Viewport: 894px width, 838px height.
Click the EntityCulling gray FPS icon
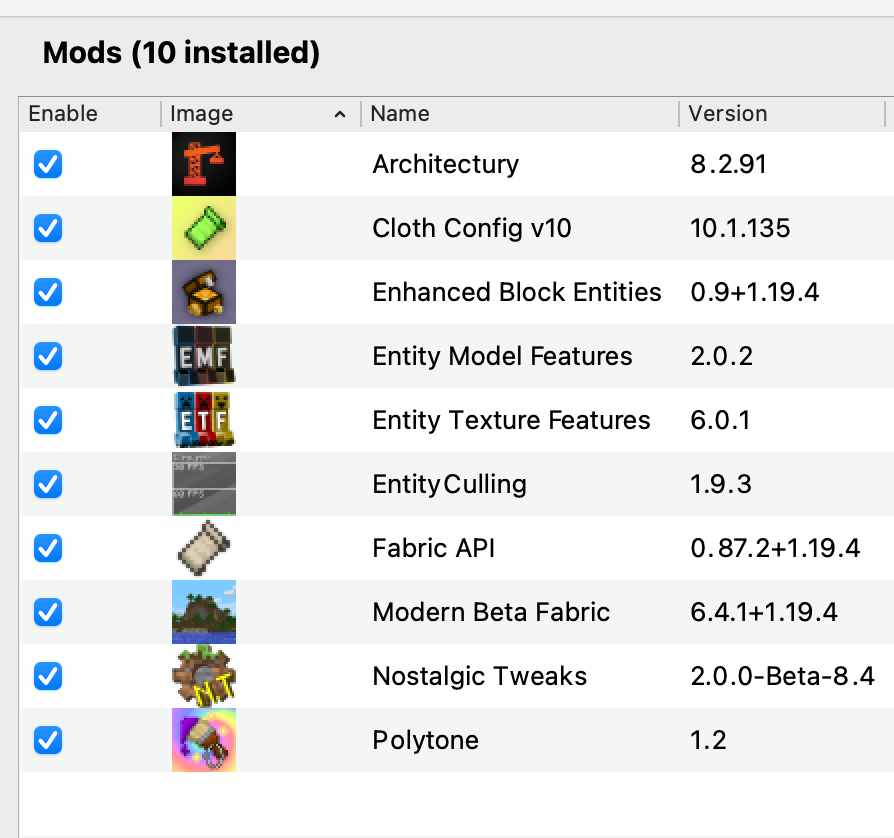click(x=204, y=484)
